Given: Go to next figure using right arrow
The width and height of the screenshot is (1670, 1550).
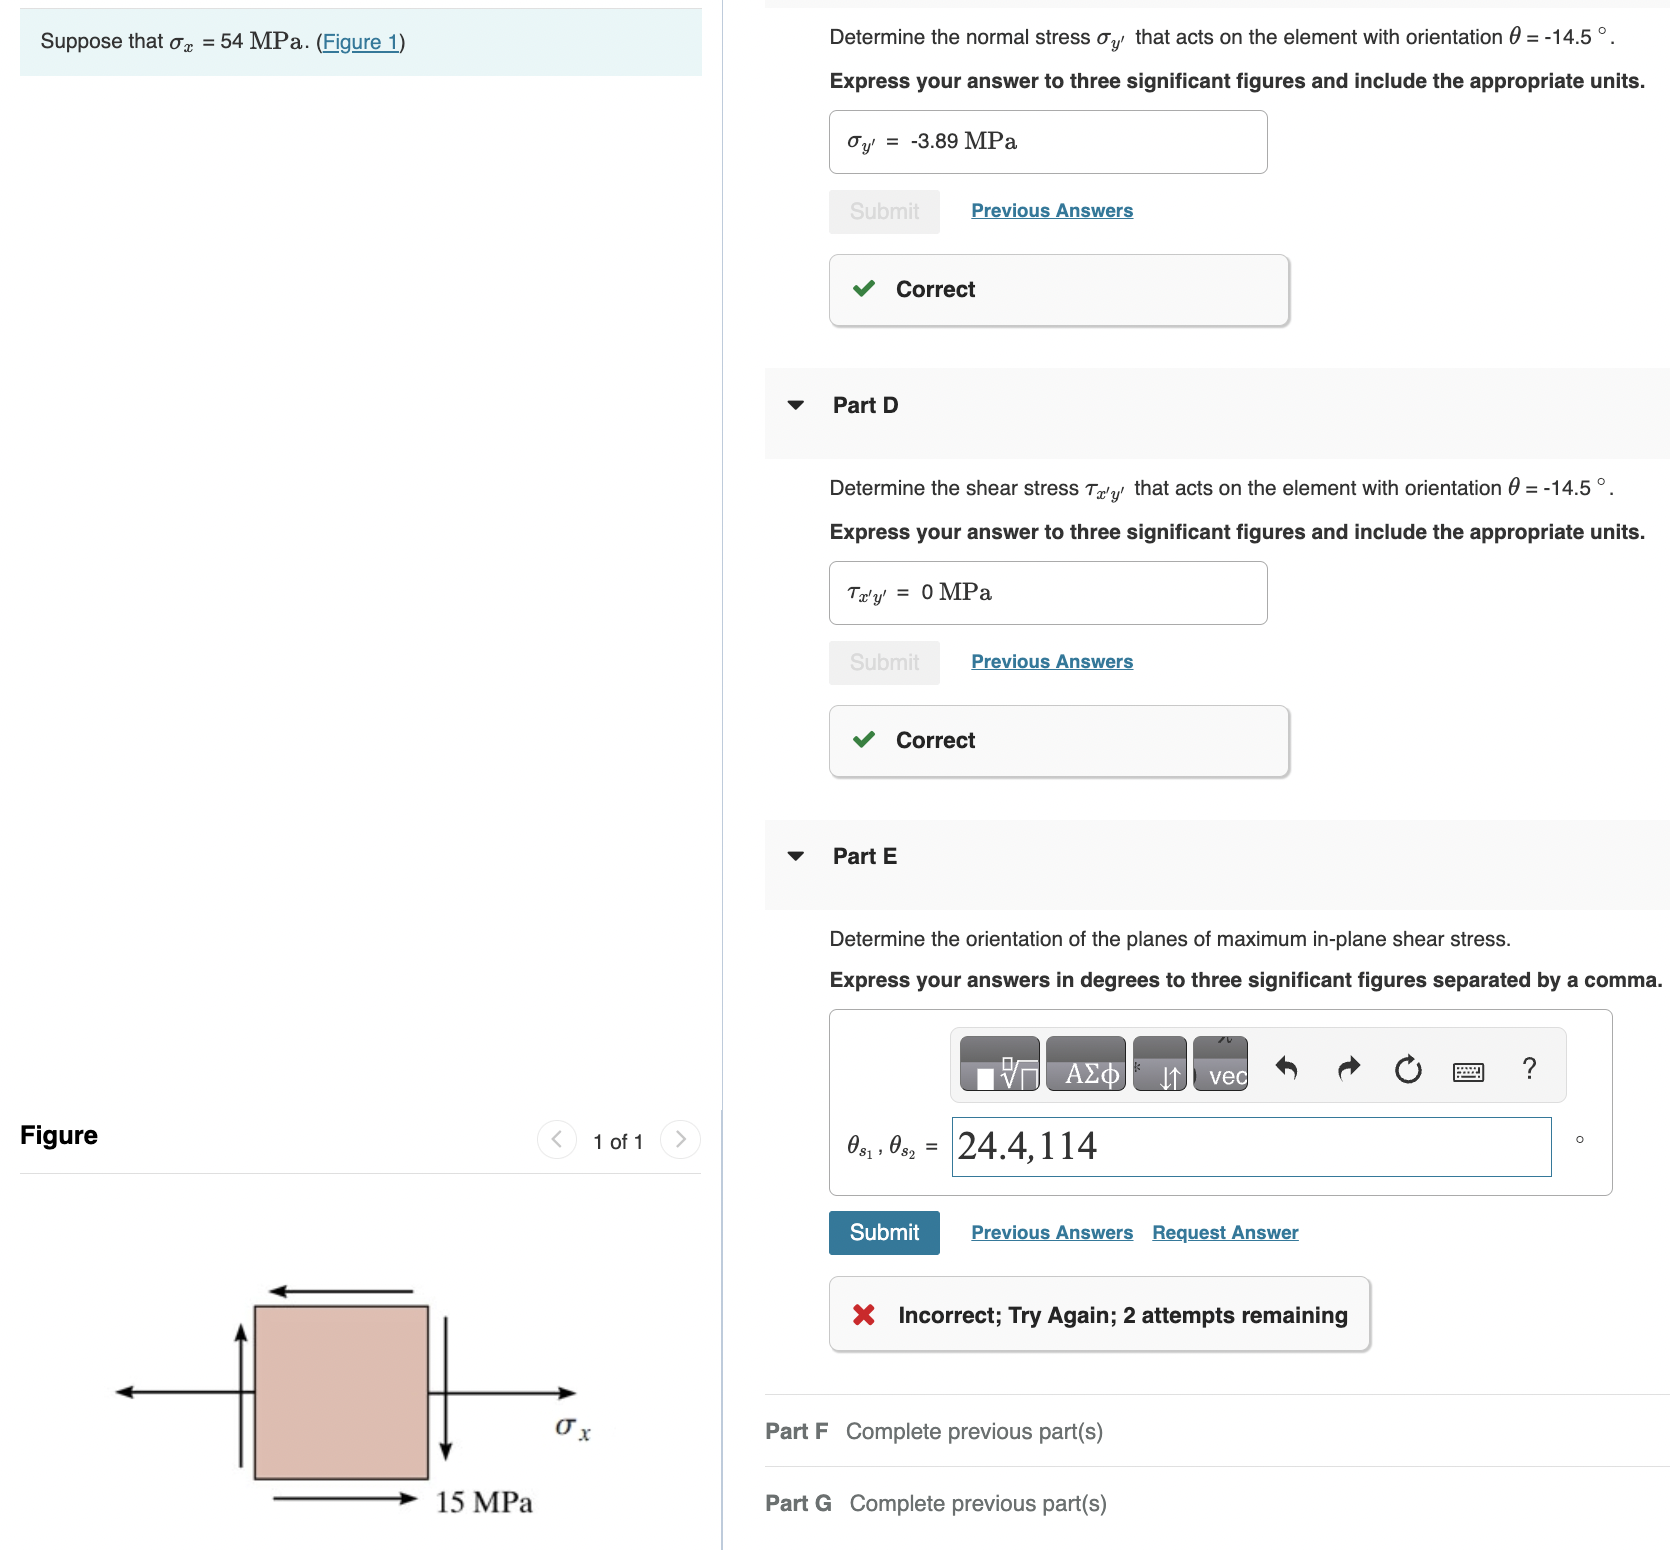Looking at the screenshot, I should click(x=680, y=1139).
